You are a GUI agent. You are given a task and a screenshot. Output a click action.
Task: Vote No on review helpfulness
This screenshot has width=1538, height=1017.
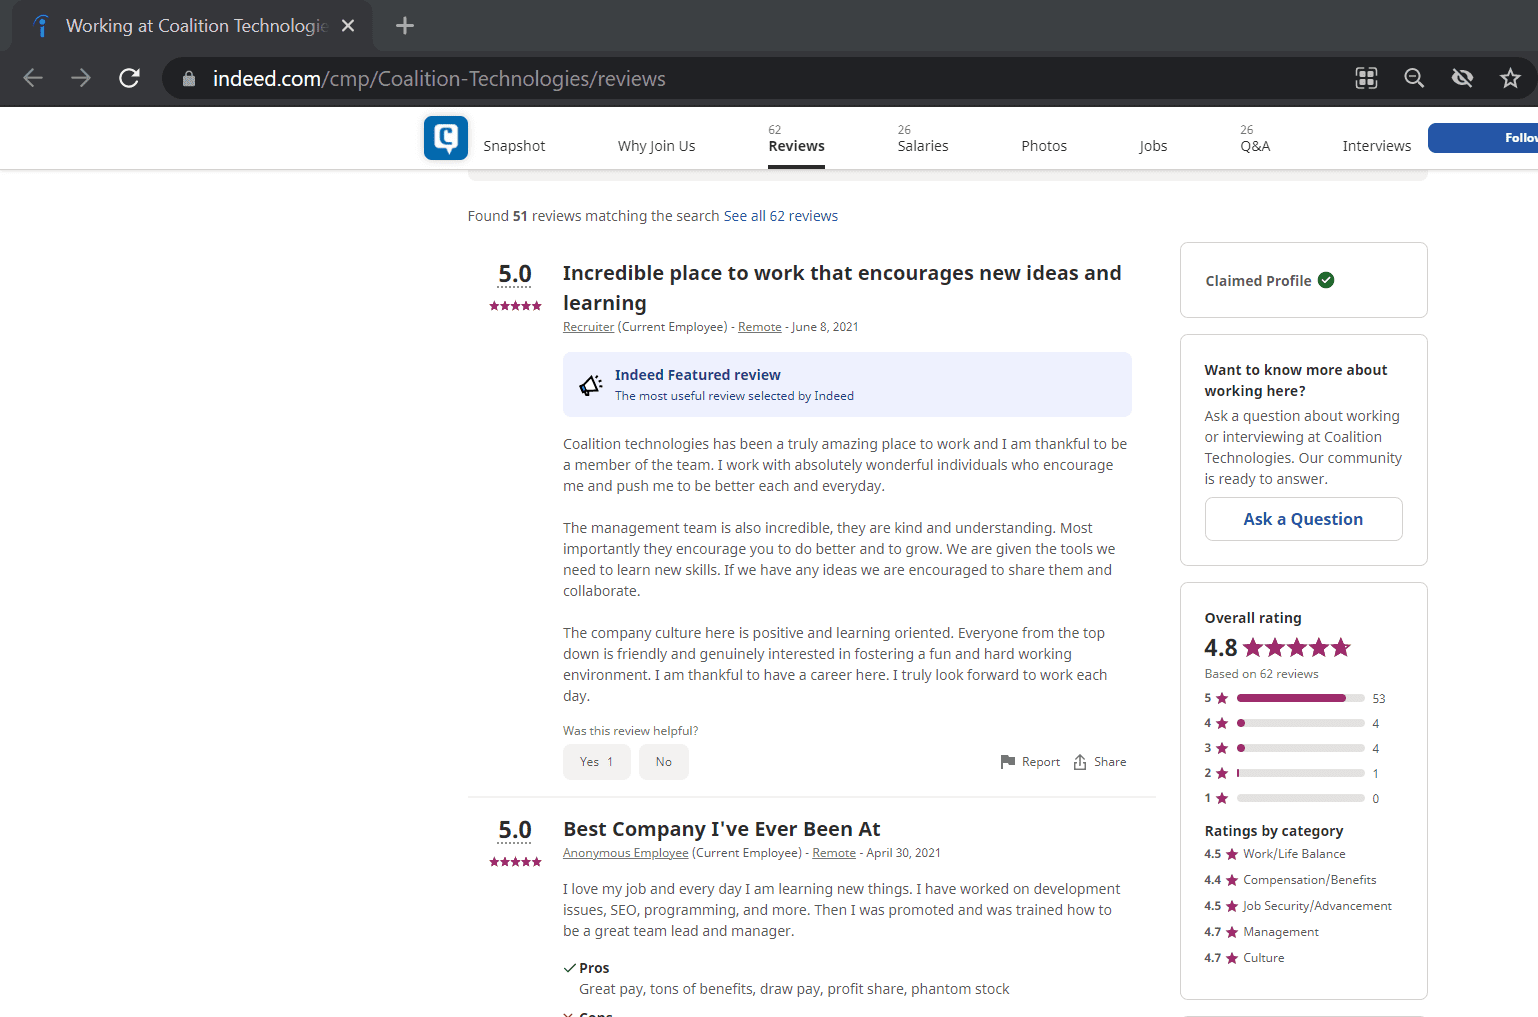point(664,762)
